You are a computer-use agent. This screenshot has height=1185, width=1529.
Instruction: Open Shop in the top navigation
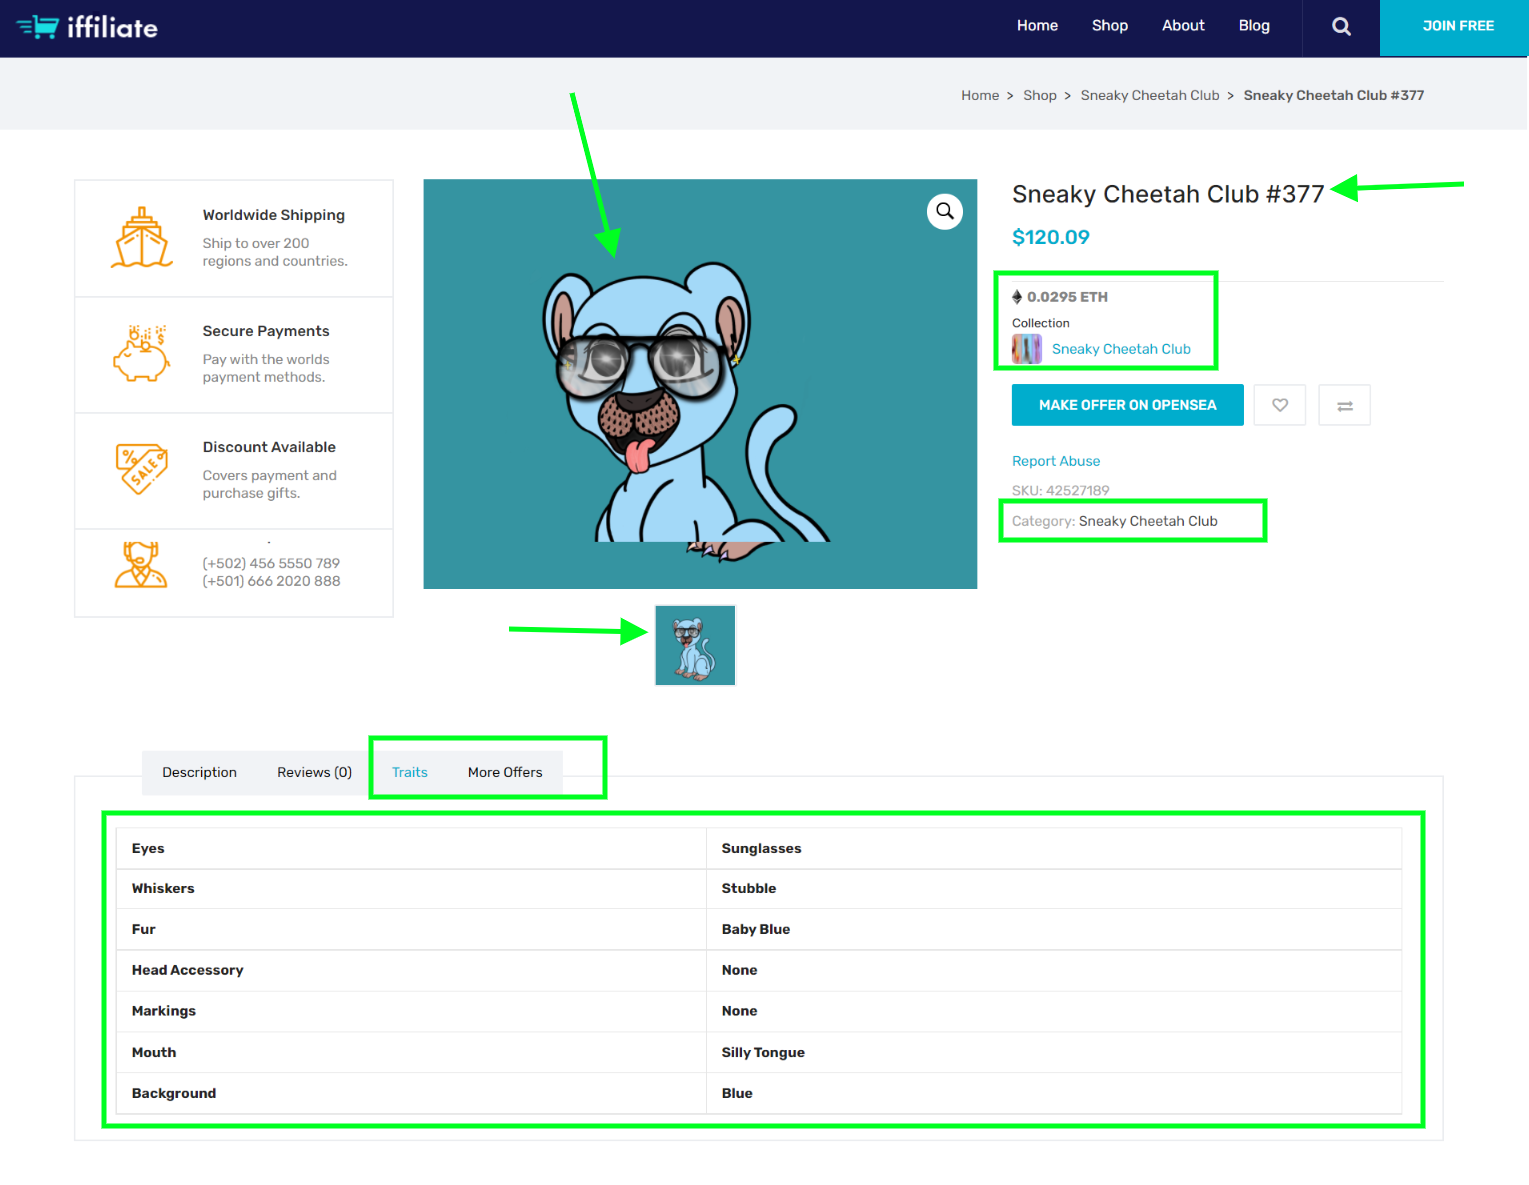tap(1110, 26)
